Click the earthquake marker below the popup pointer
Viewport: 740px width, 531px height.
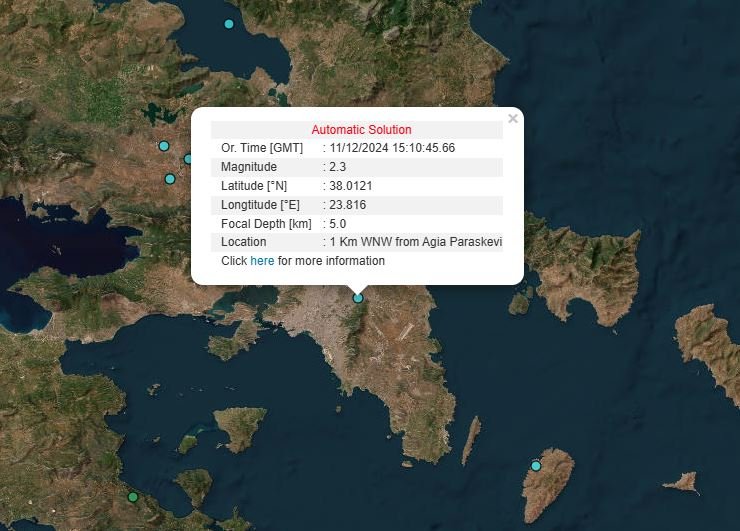click(x=358, y=297)
